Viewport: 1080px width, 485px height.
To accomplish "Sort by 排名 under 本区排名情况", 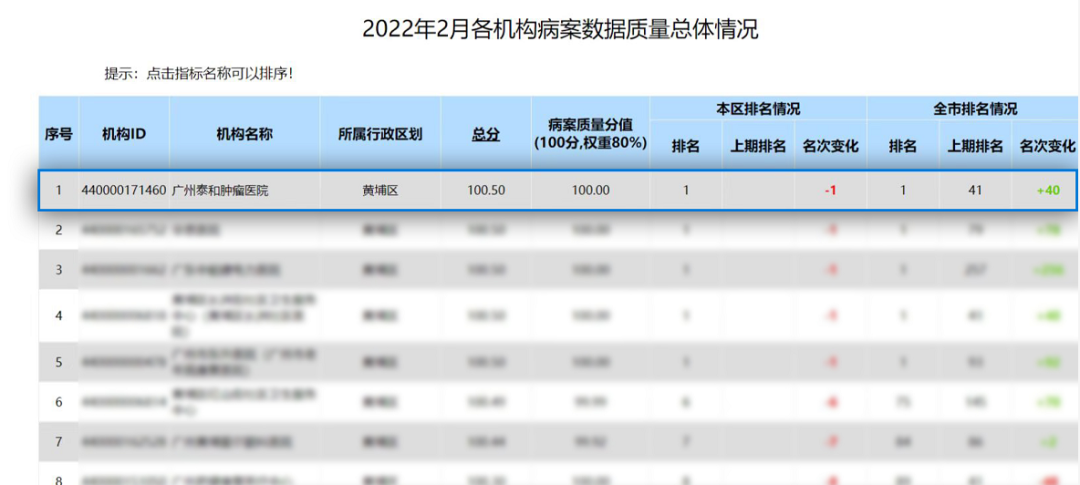I will (x=686, y=146).
